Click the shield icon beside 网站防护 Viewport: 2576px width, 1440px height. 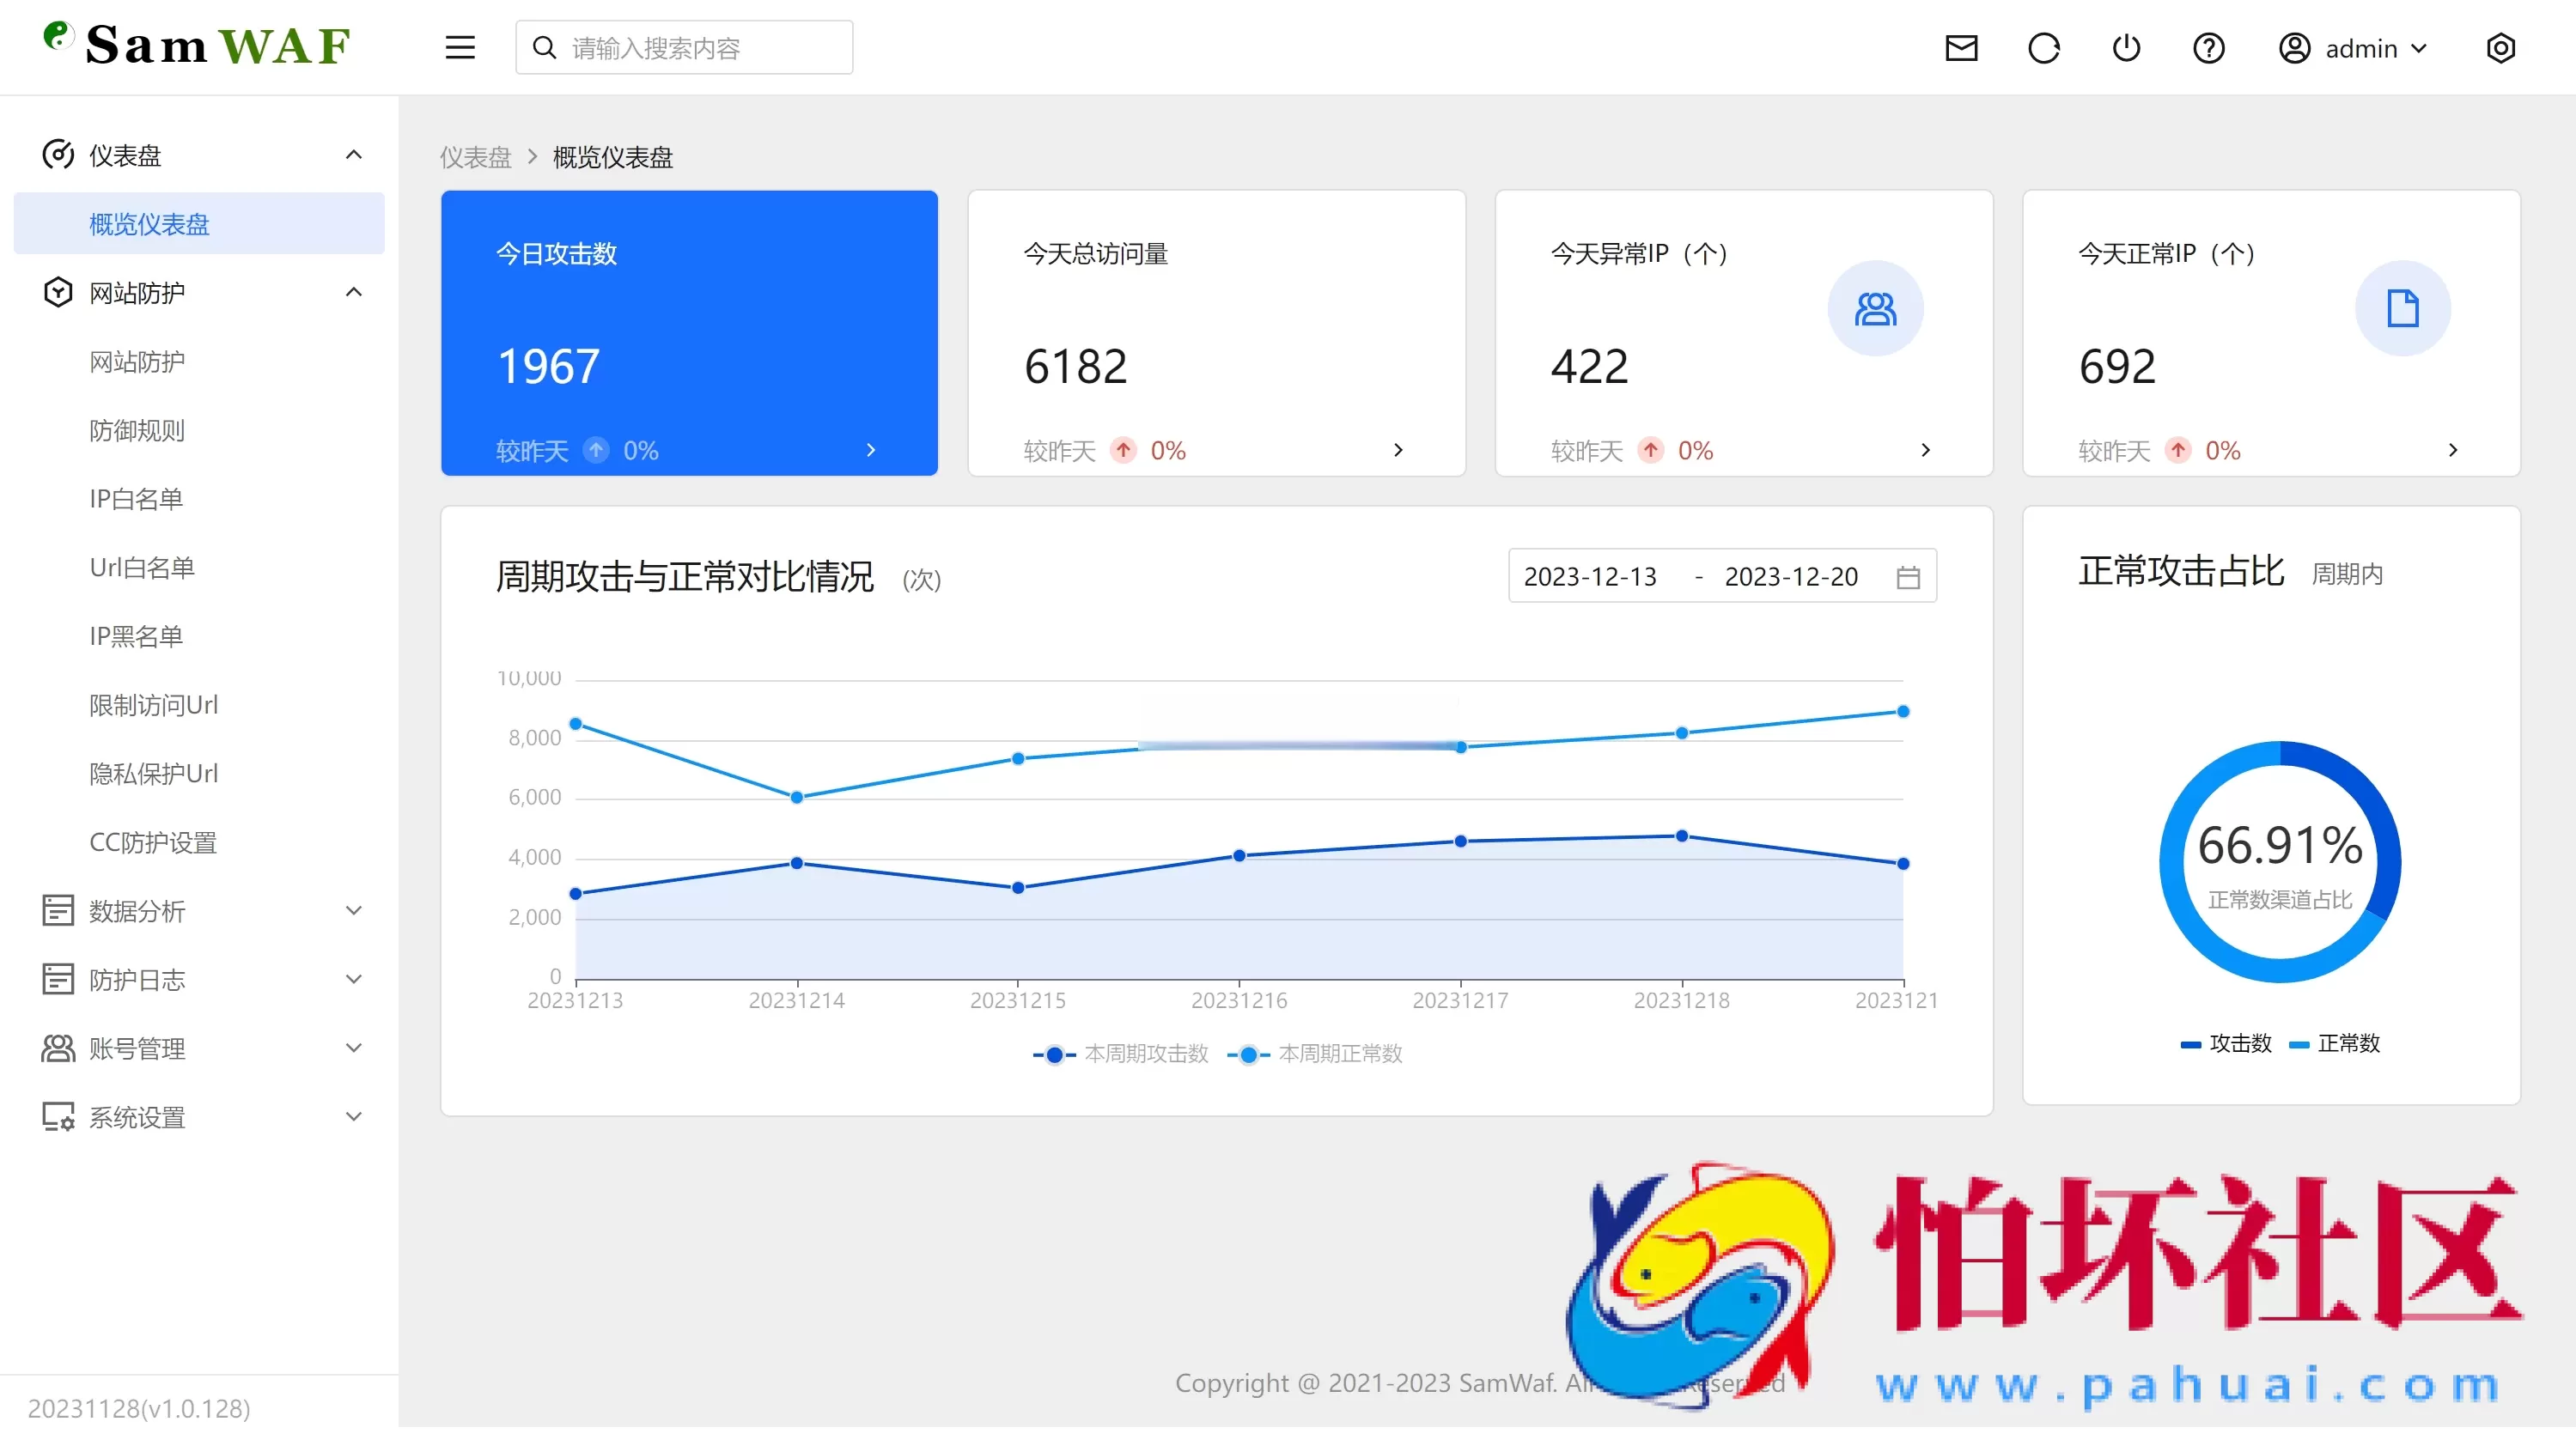coord(58,291)
